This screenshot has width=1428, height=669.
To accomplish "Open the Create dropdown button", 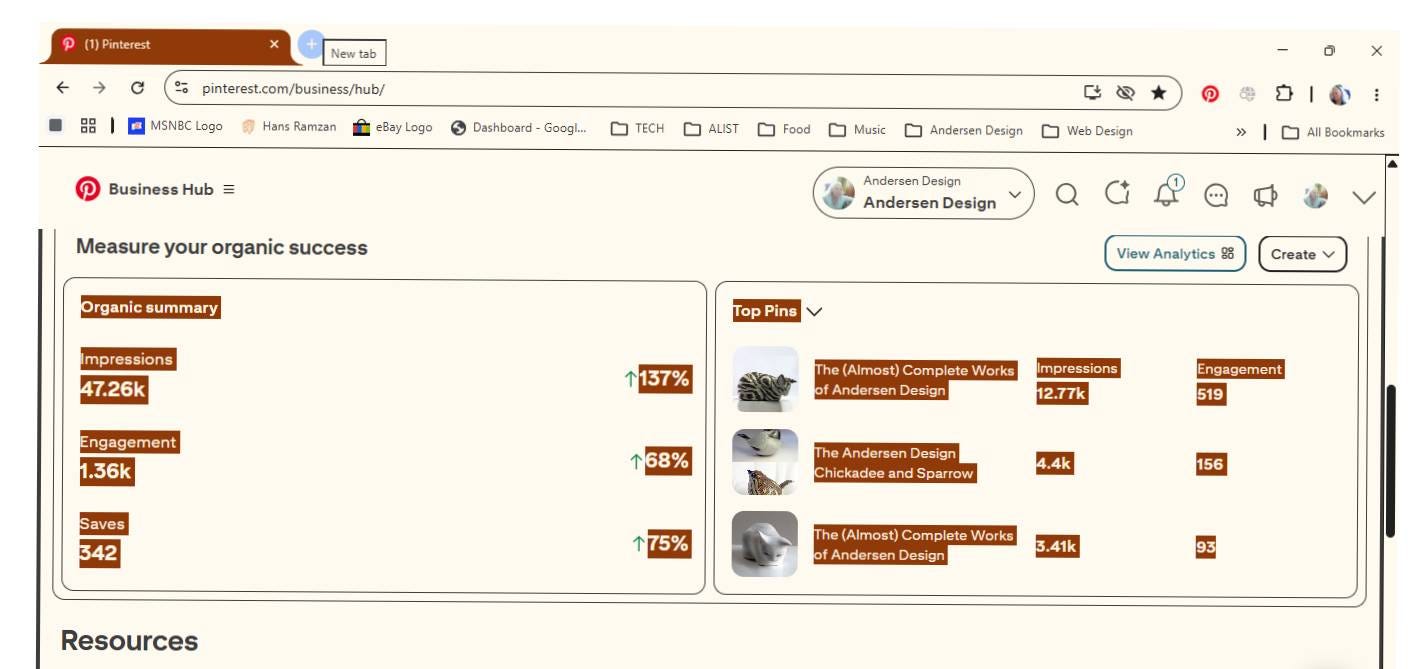I will point(1302,254).
